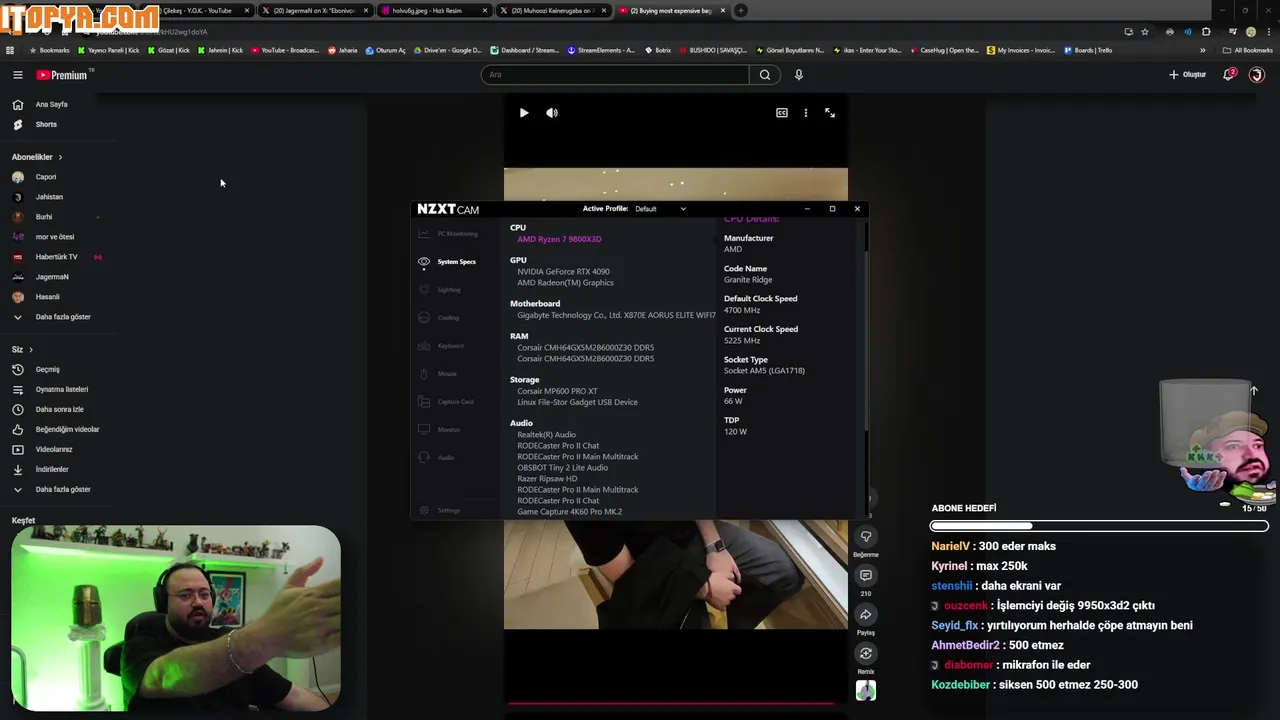Expand the Abonelikler section chevron
The image size is (1280, 720).
[60, 157]
